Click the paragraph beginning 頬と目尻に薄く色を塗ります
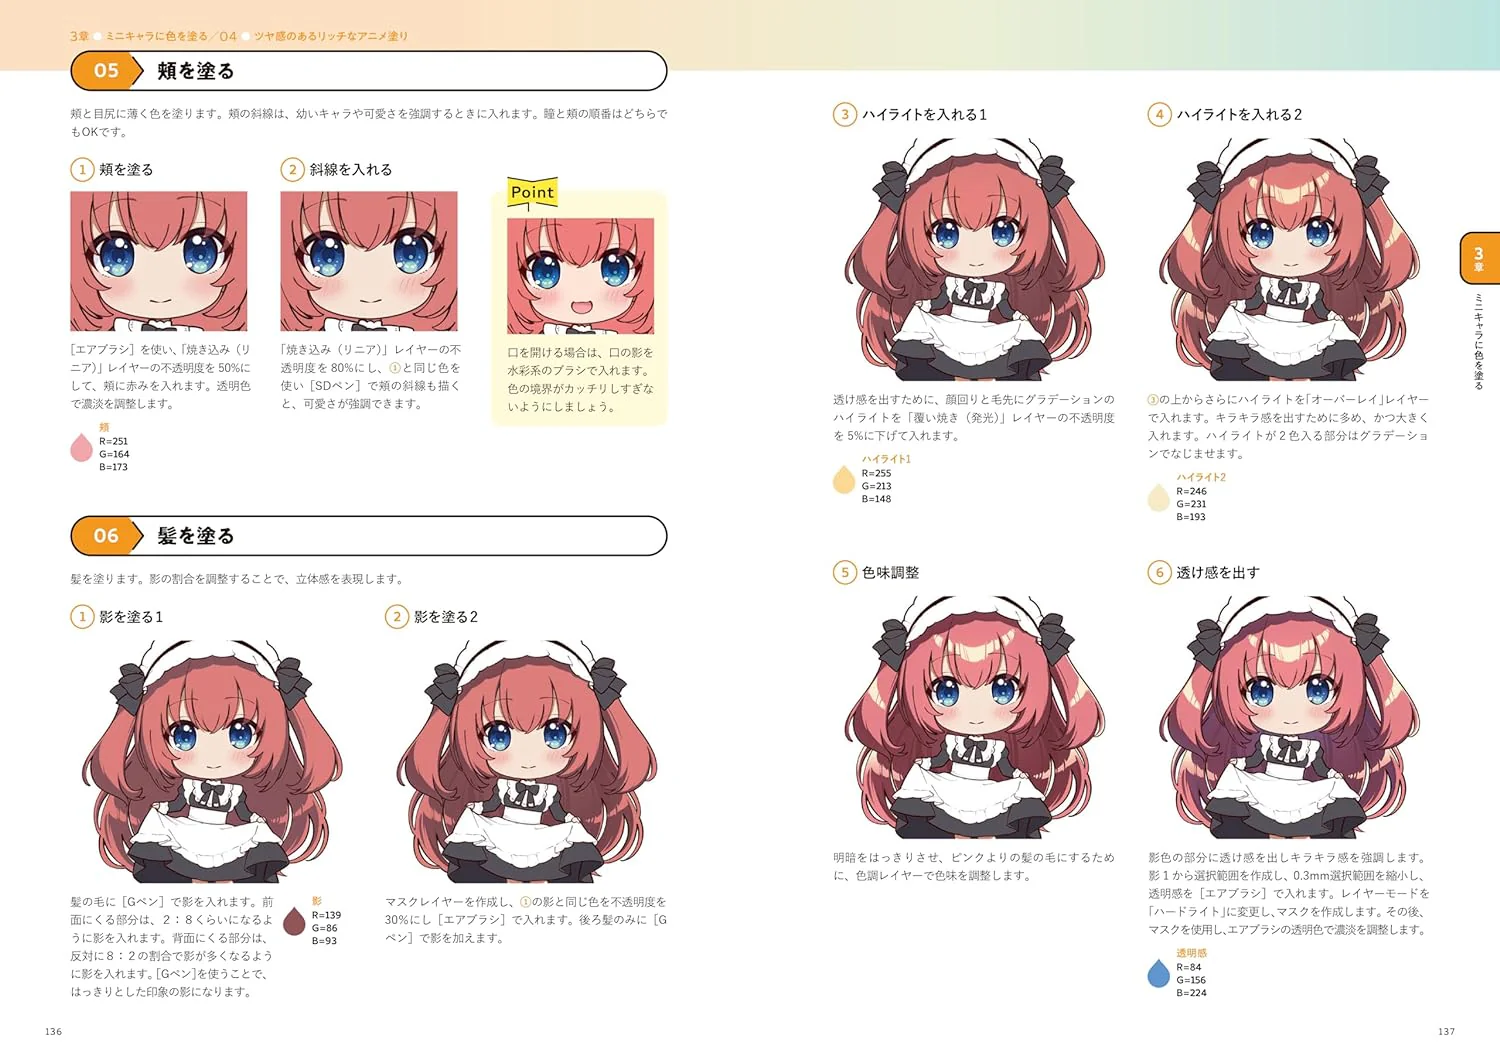 tap(369, 123)
